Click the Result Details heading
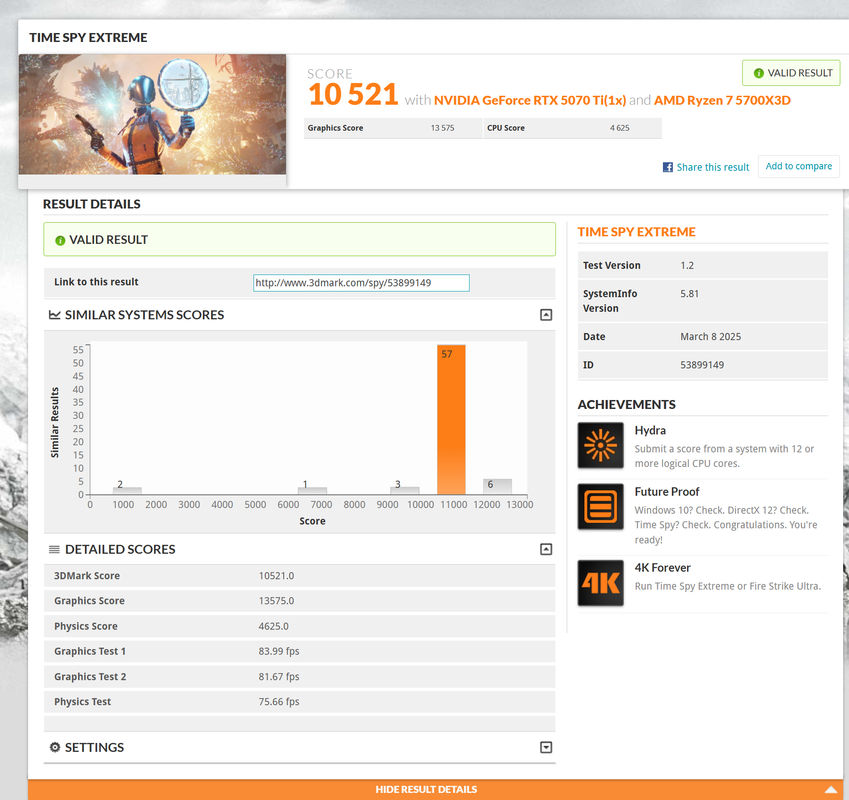The image size is (849, 800). (92, 204)
